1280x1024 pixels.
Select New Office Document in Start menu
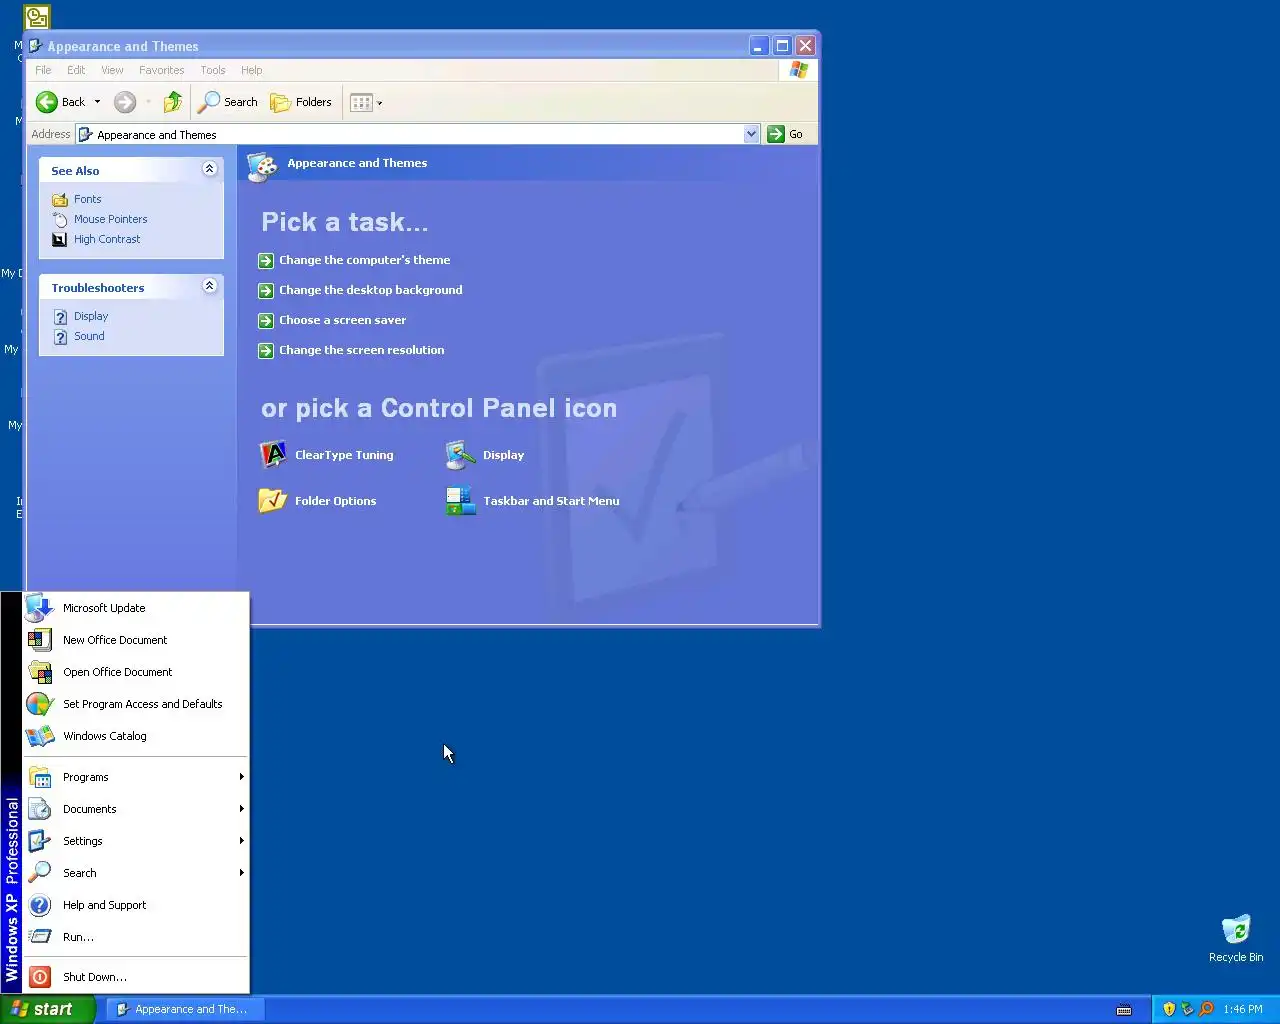pos(136,640)
